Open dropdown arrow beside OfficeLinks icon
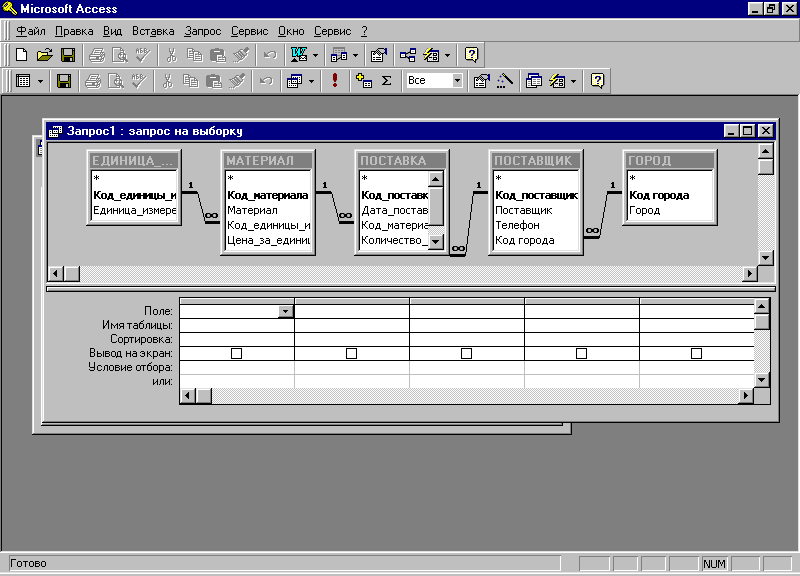The width and height of the screenshot is (800, 576). coord(315,55)
